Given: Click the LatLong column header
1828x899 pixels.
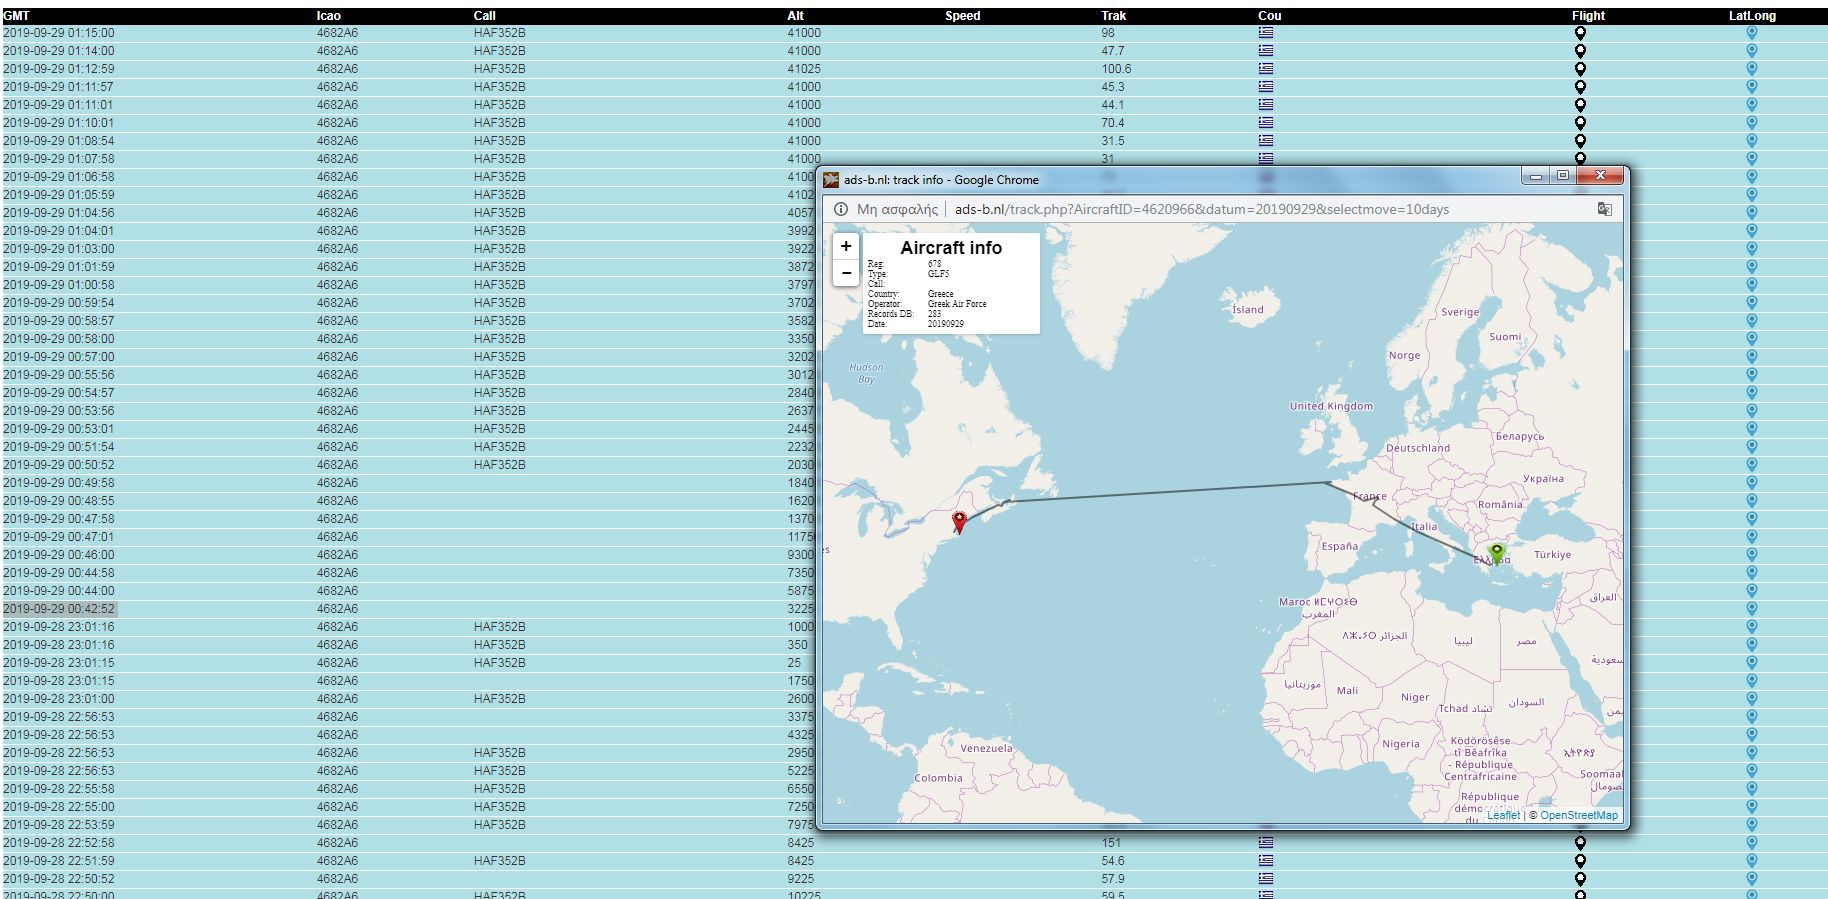Looking at the screenshot, I should (1752, 16).
